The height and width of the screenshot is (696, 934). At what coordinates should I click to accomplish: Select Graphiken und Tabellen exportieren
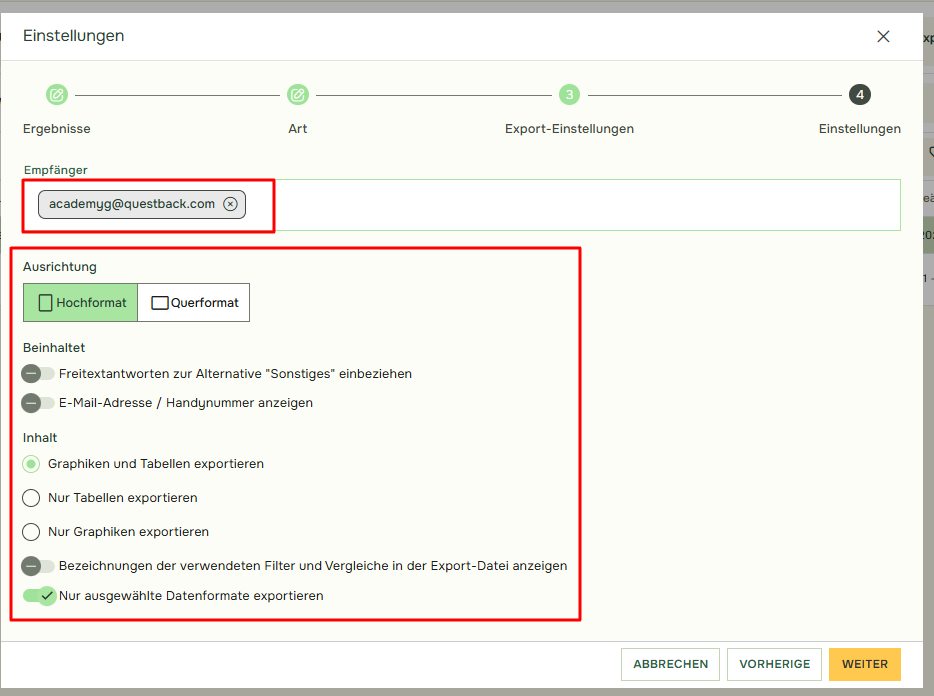32,464
